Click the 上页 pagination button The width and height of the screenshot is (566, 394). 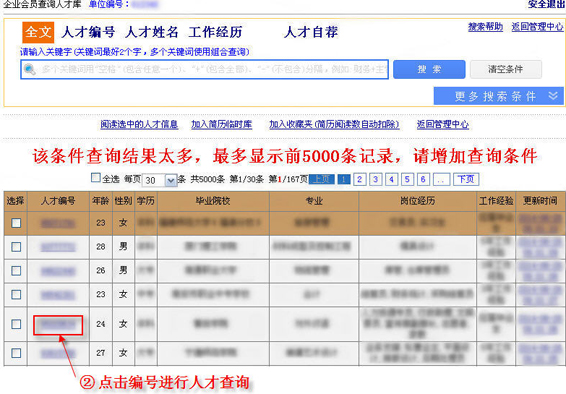click(322, 179)
